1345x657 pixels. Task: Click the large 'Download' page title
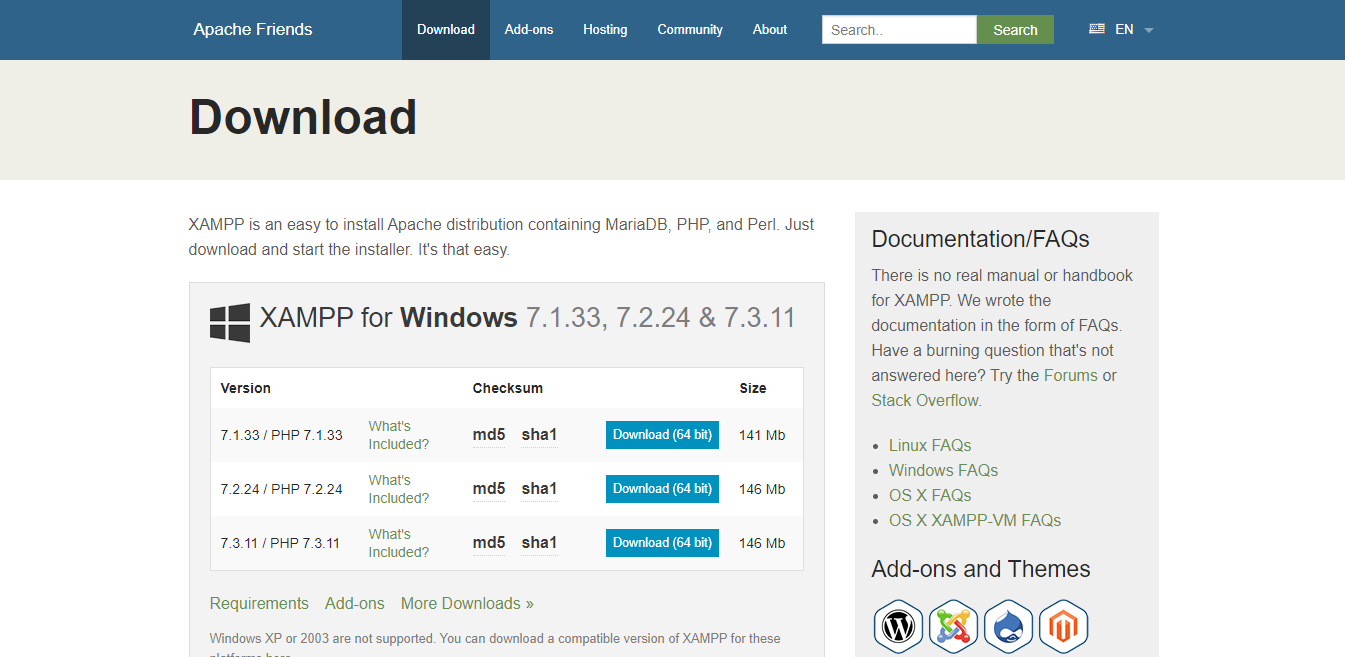point(303,117)
